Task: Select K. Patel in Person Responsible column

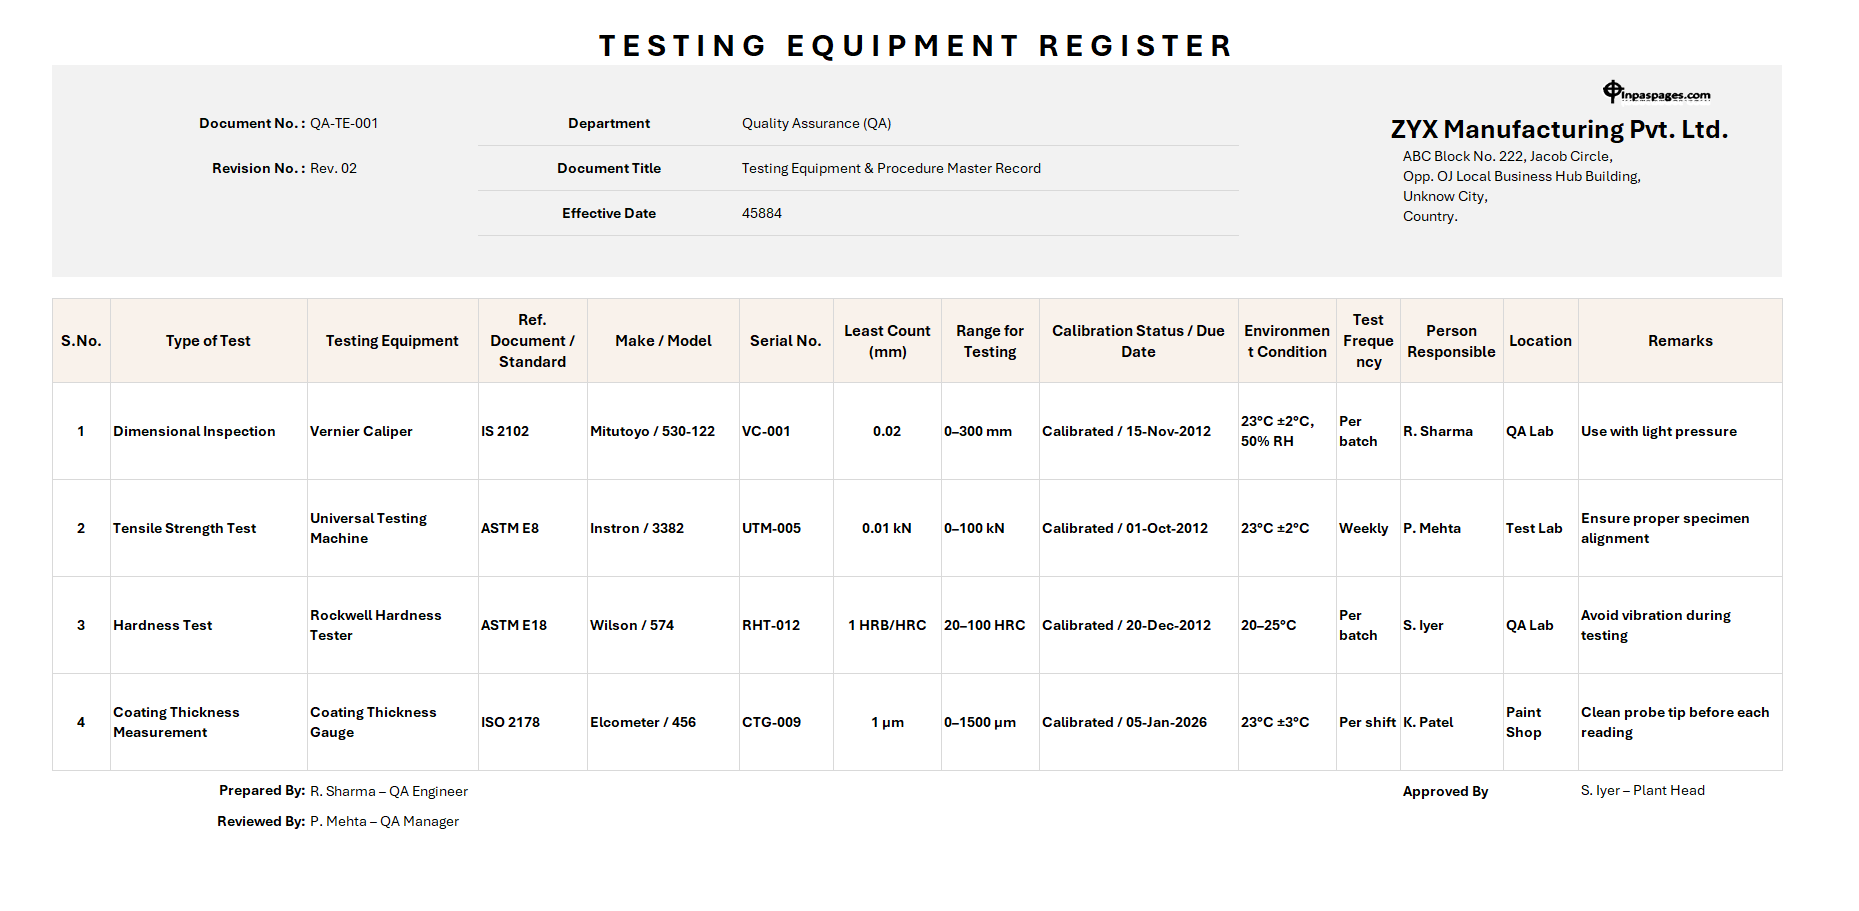Action: pos(1427,722)
